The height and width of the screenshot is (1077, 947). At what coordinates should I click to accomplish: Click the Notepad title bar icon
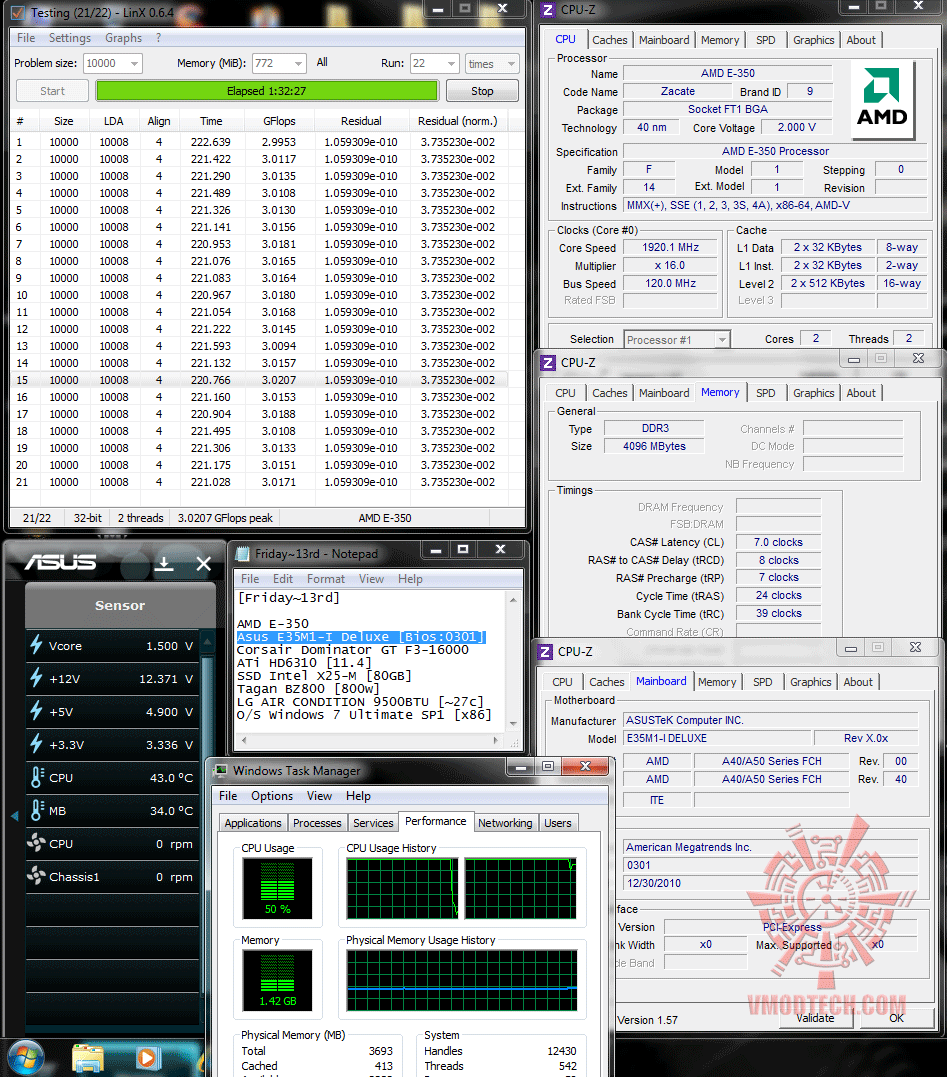click(242, 554)
